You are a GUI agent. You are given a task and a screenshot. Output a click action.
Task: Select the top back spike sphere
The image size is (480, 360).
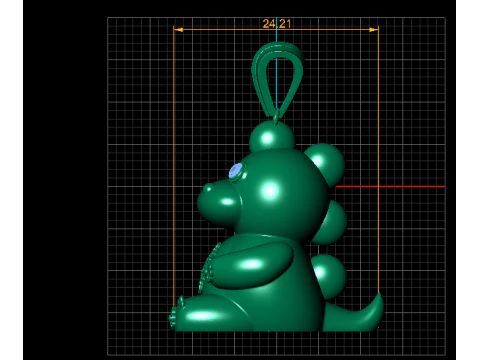[326, 164]
